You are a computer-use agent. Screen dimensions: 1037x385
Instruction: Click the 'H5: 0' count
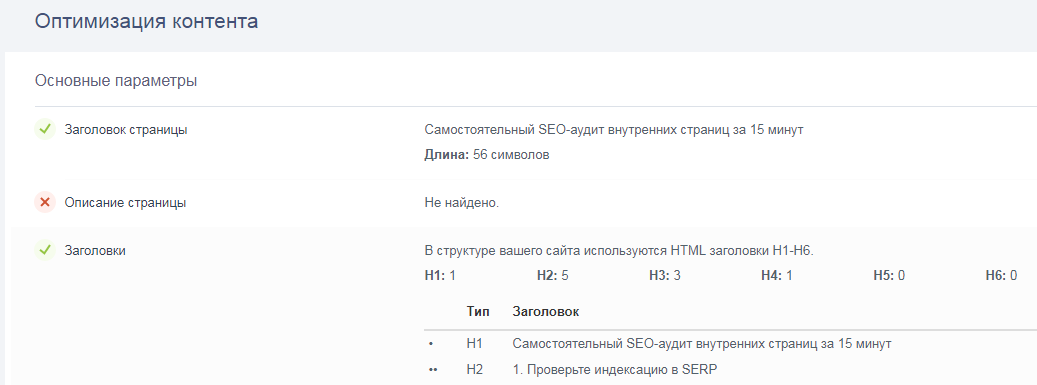(889, 276)
